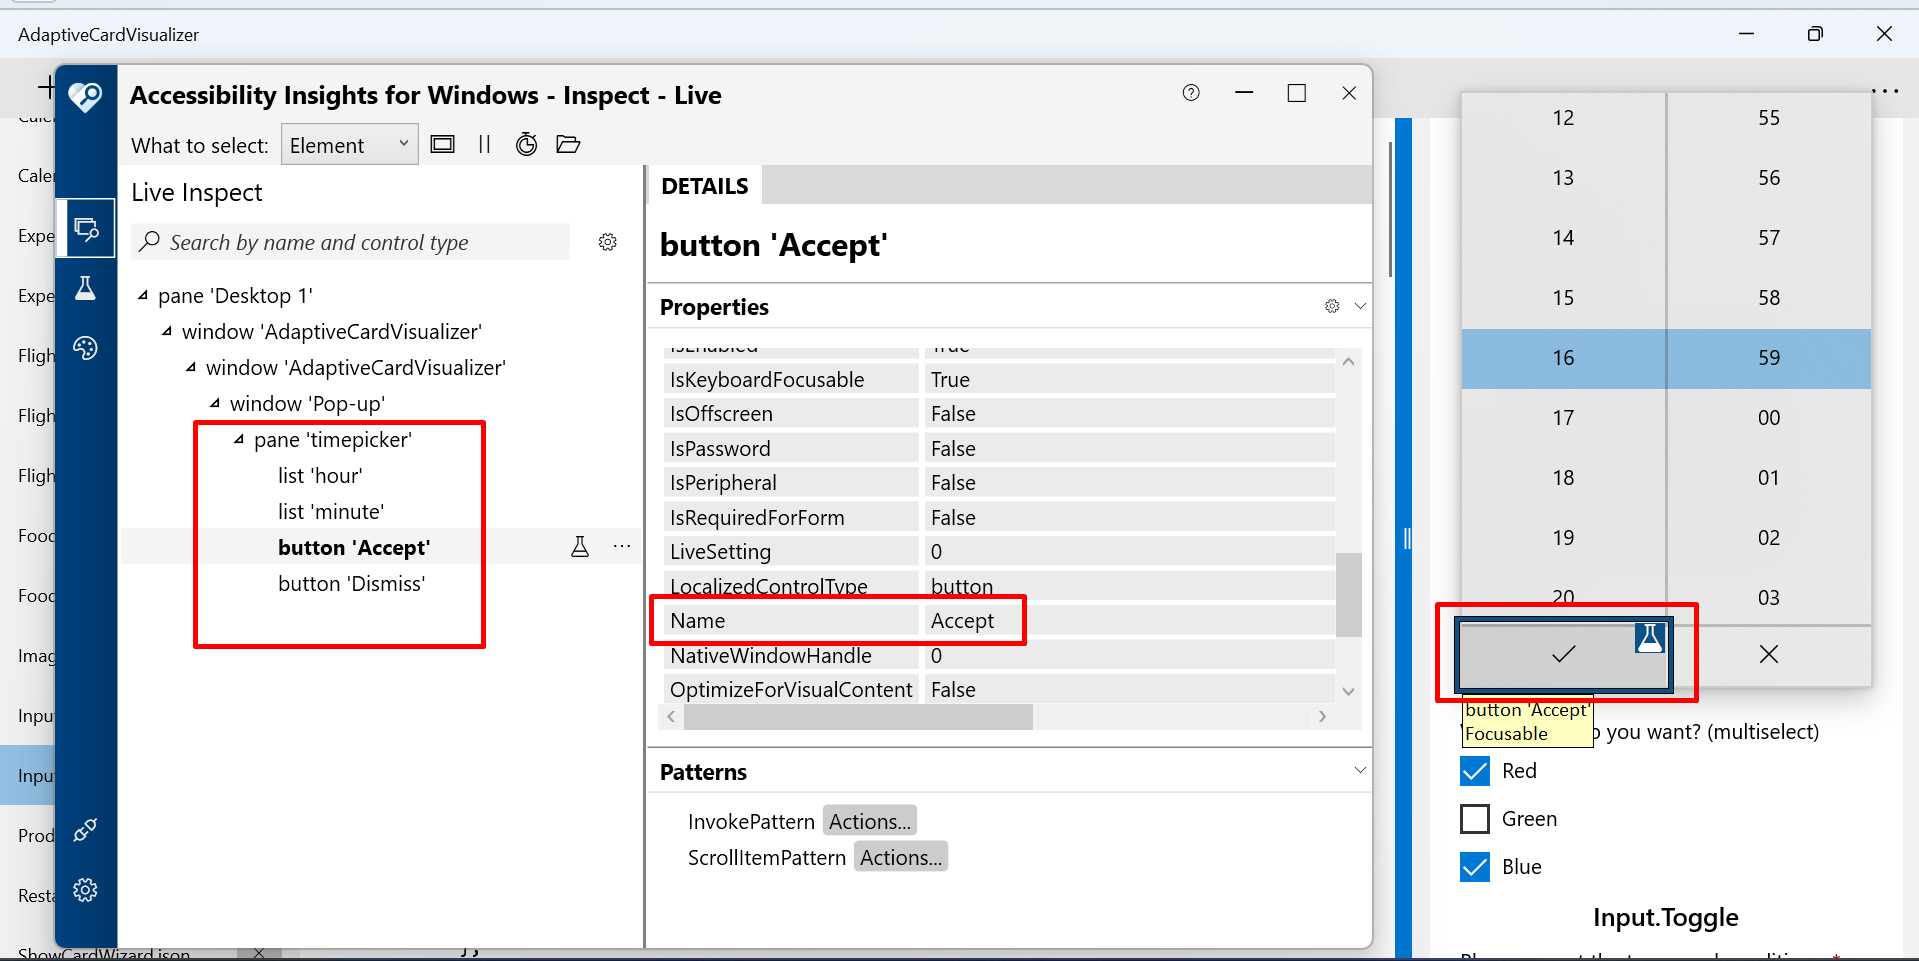Uncheck the Red checkbox
1919x961 pixels.
point(1474,770)
